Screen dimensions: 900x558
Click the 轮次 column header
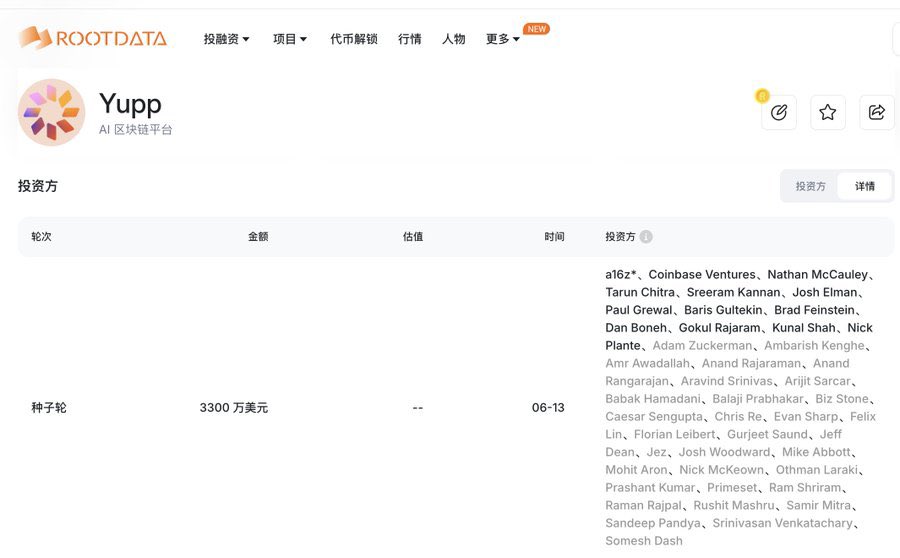[41, 237]
